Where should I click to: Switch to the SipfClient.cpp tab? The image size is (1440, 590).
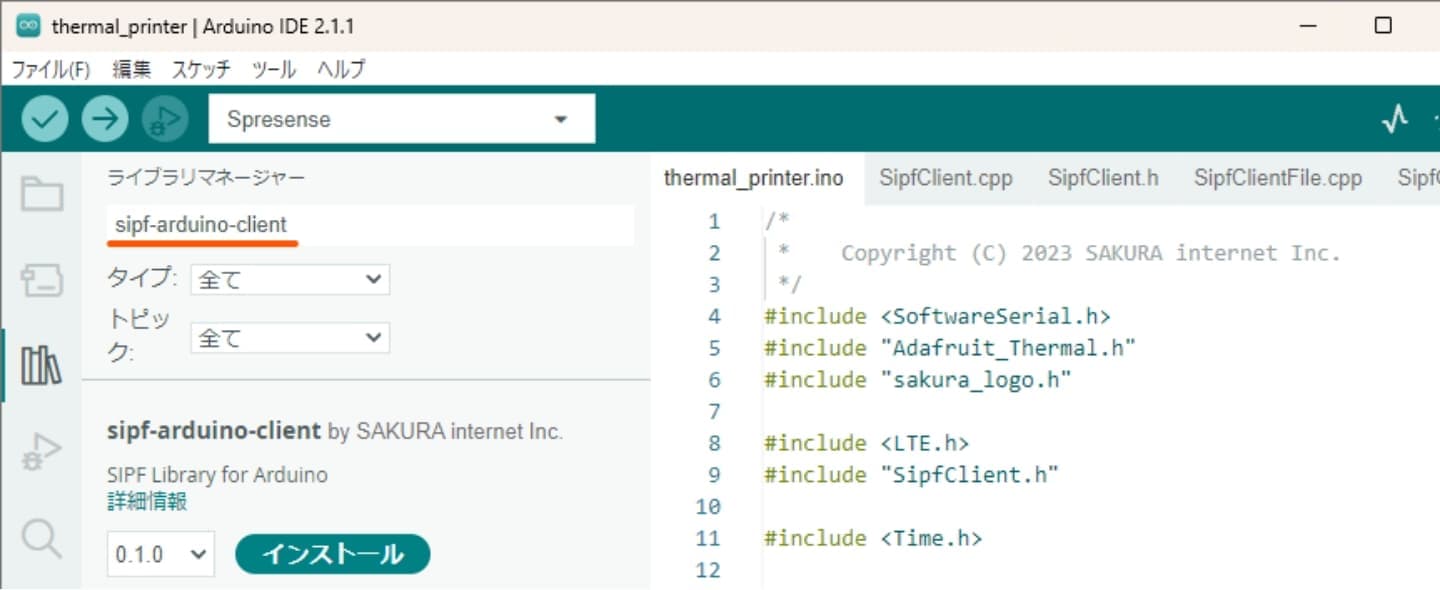point(945,178)
